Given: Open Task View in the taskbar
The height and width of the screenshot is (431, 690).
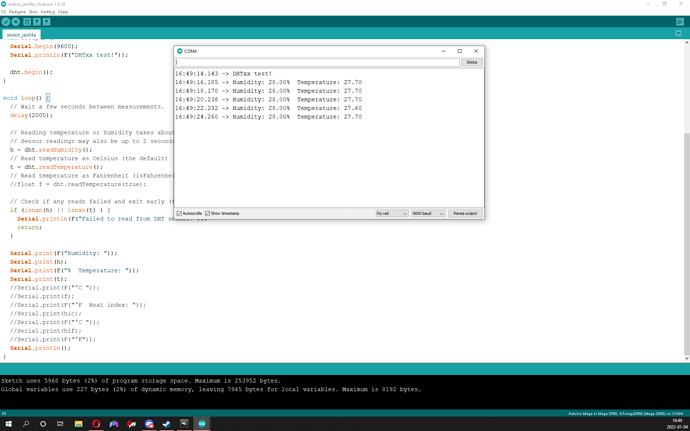Looking at the screenshot, I should (x=60, y=424).
